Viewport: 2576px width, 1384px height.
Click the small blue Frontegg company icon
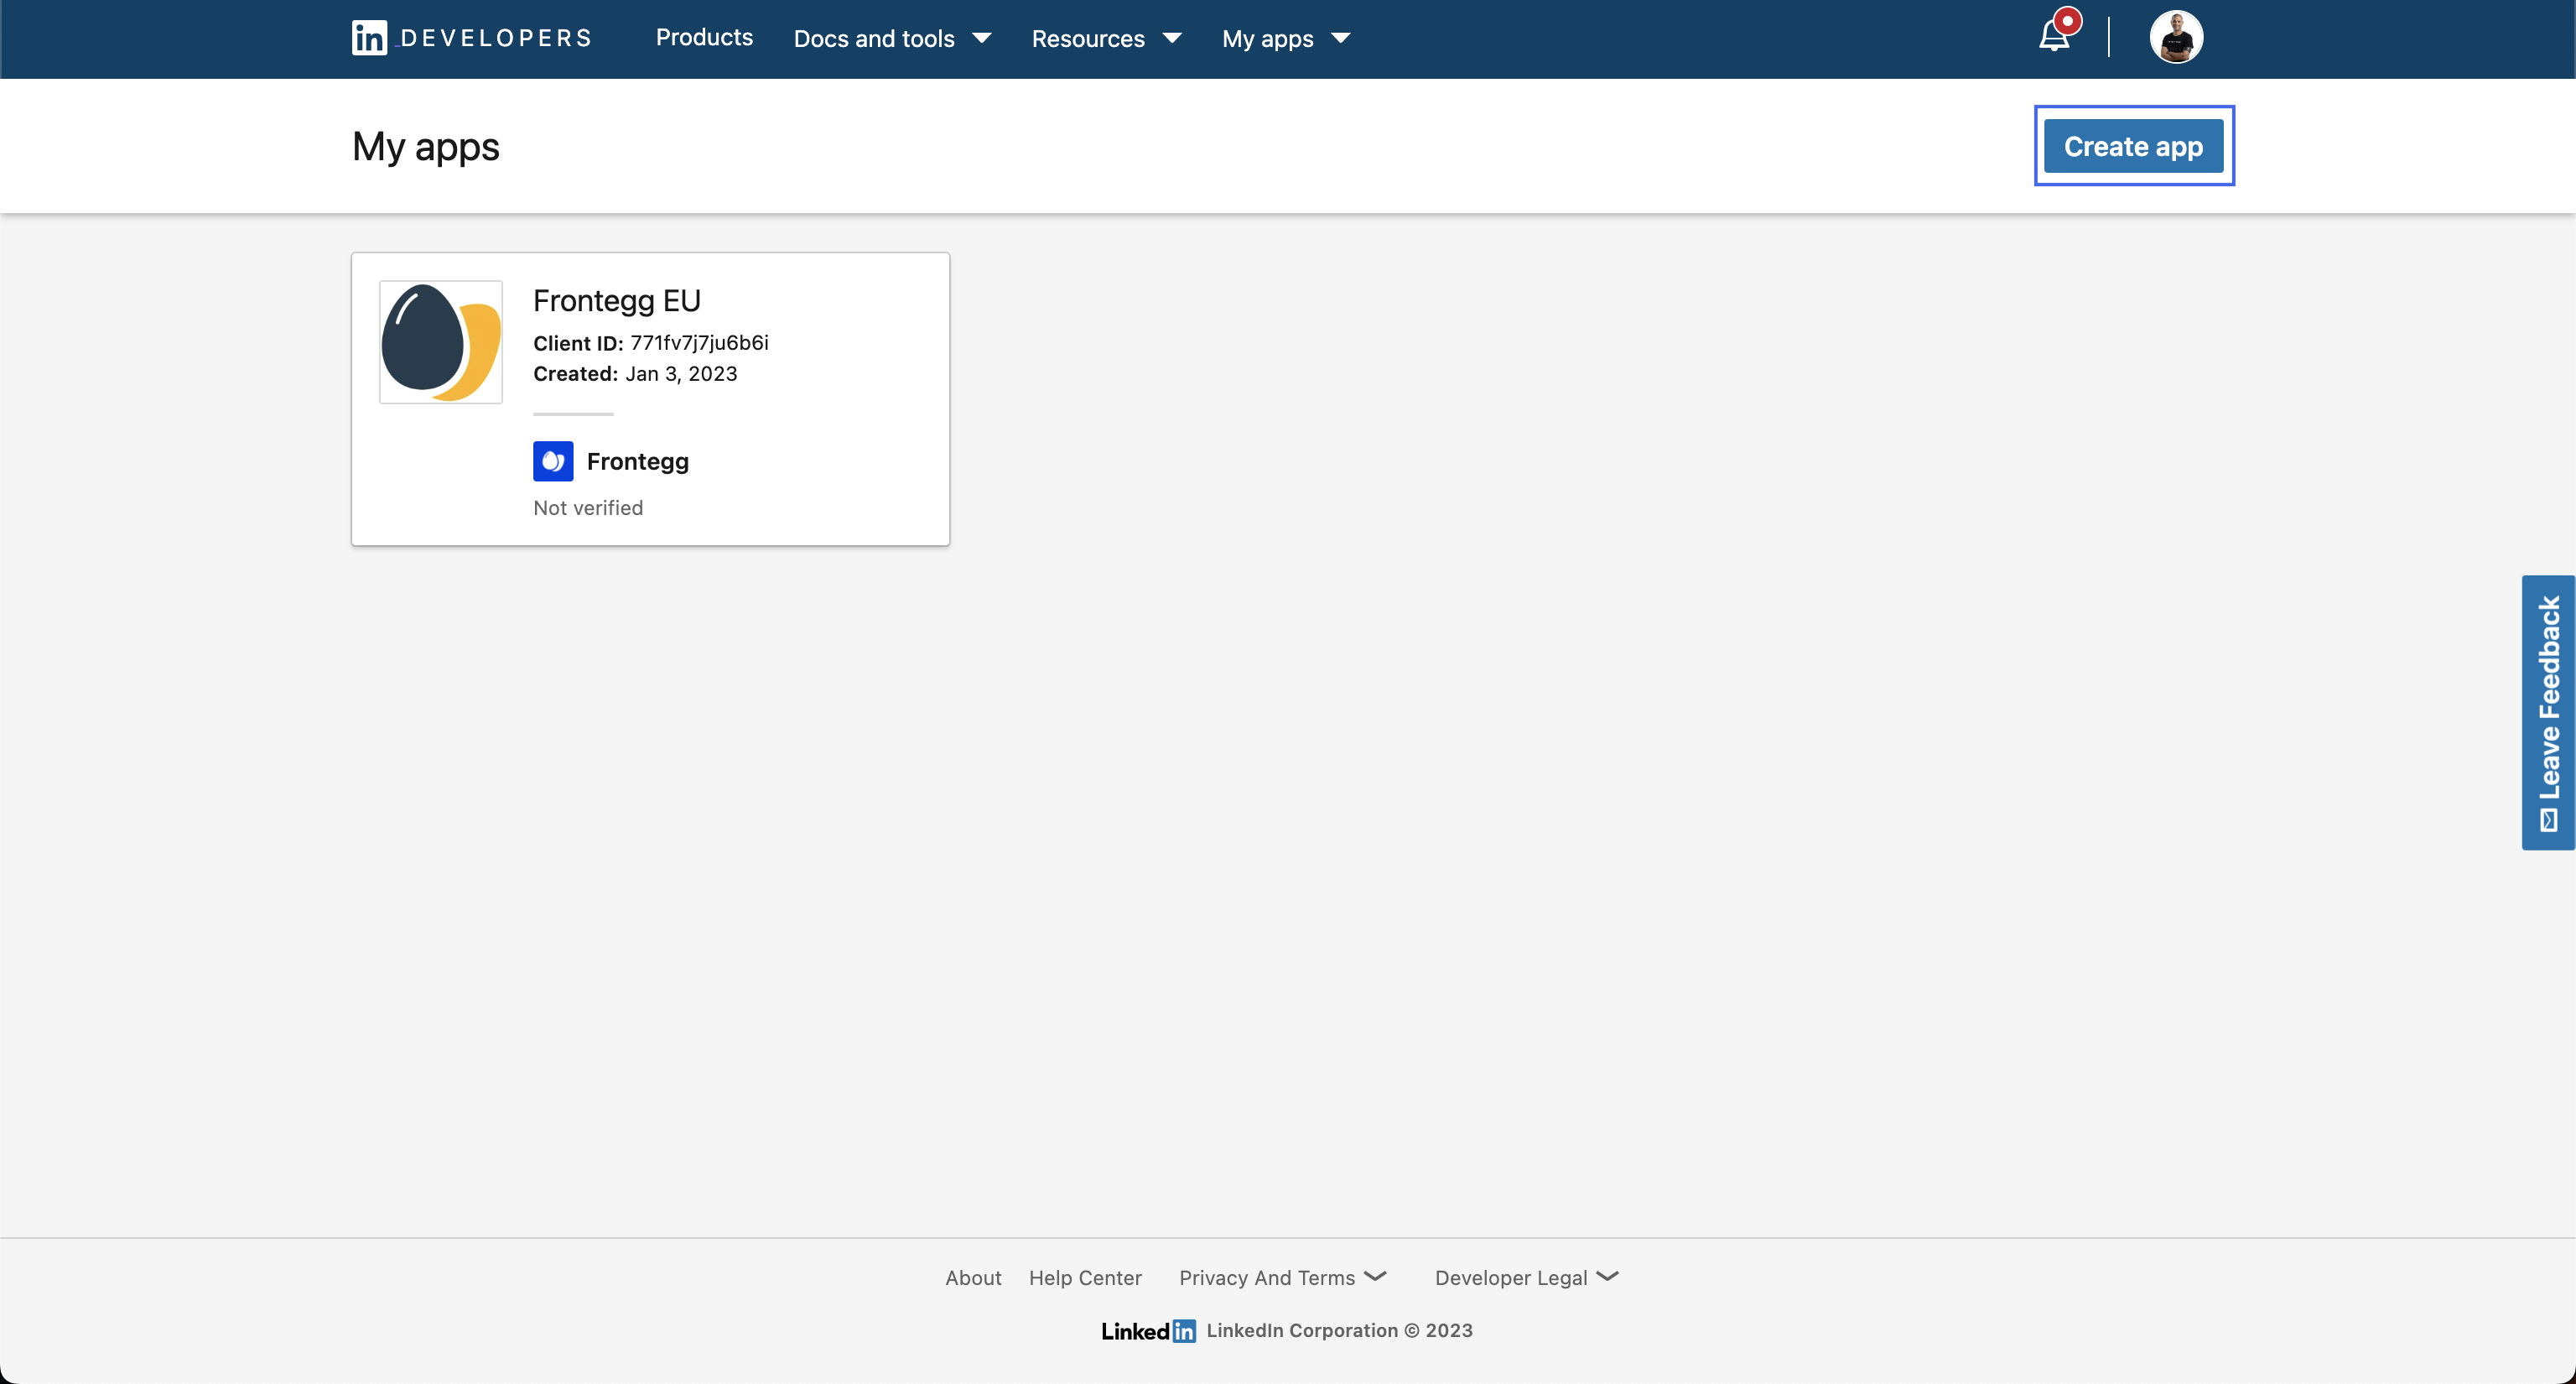(x=553, y=461)
